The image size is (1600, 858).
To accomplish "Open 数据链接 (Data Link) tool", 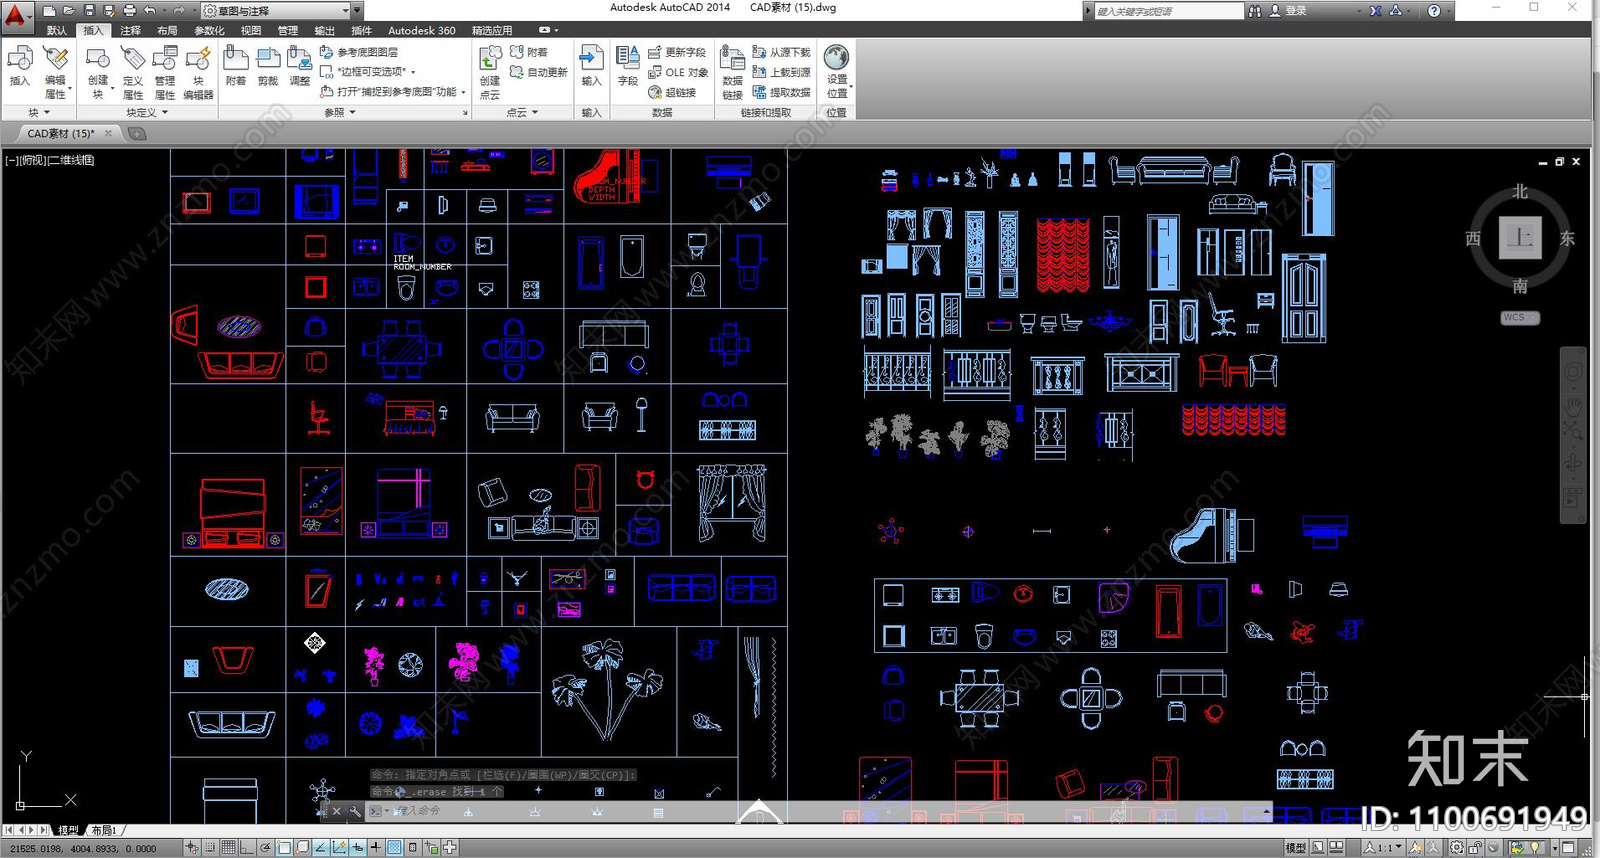I will [x=732, y=72].
